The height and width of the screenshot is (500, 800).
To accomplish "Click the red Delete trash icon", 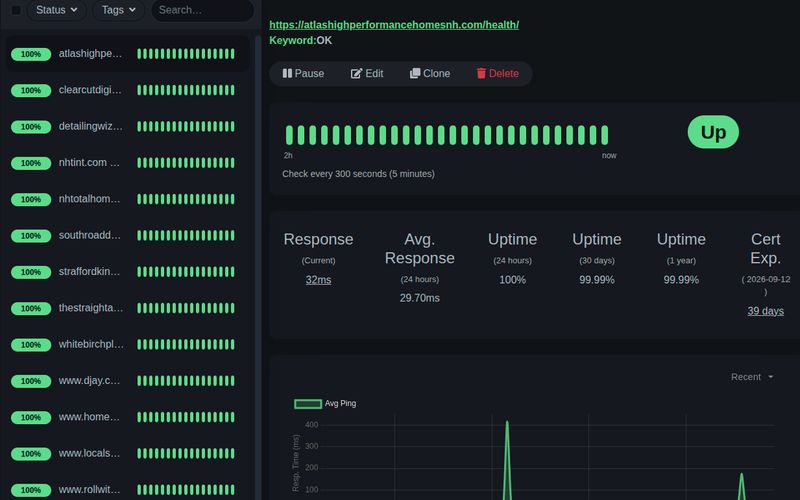I will click(x=481, y=73).
